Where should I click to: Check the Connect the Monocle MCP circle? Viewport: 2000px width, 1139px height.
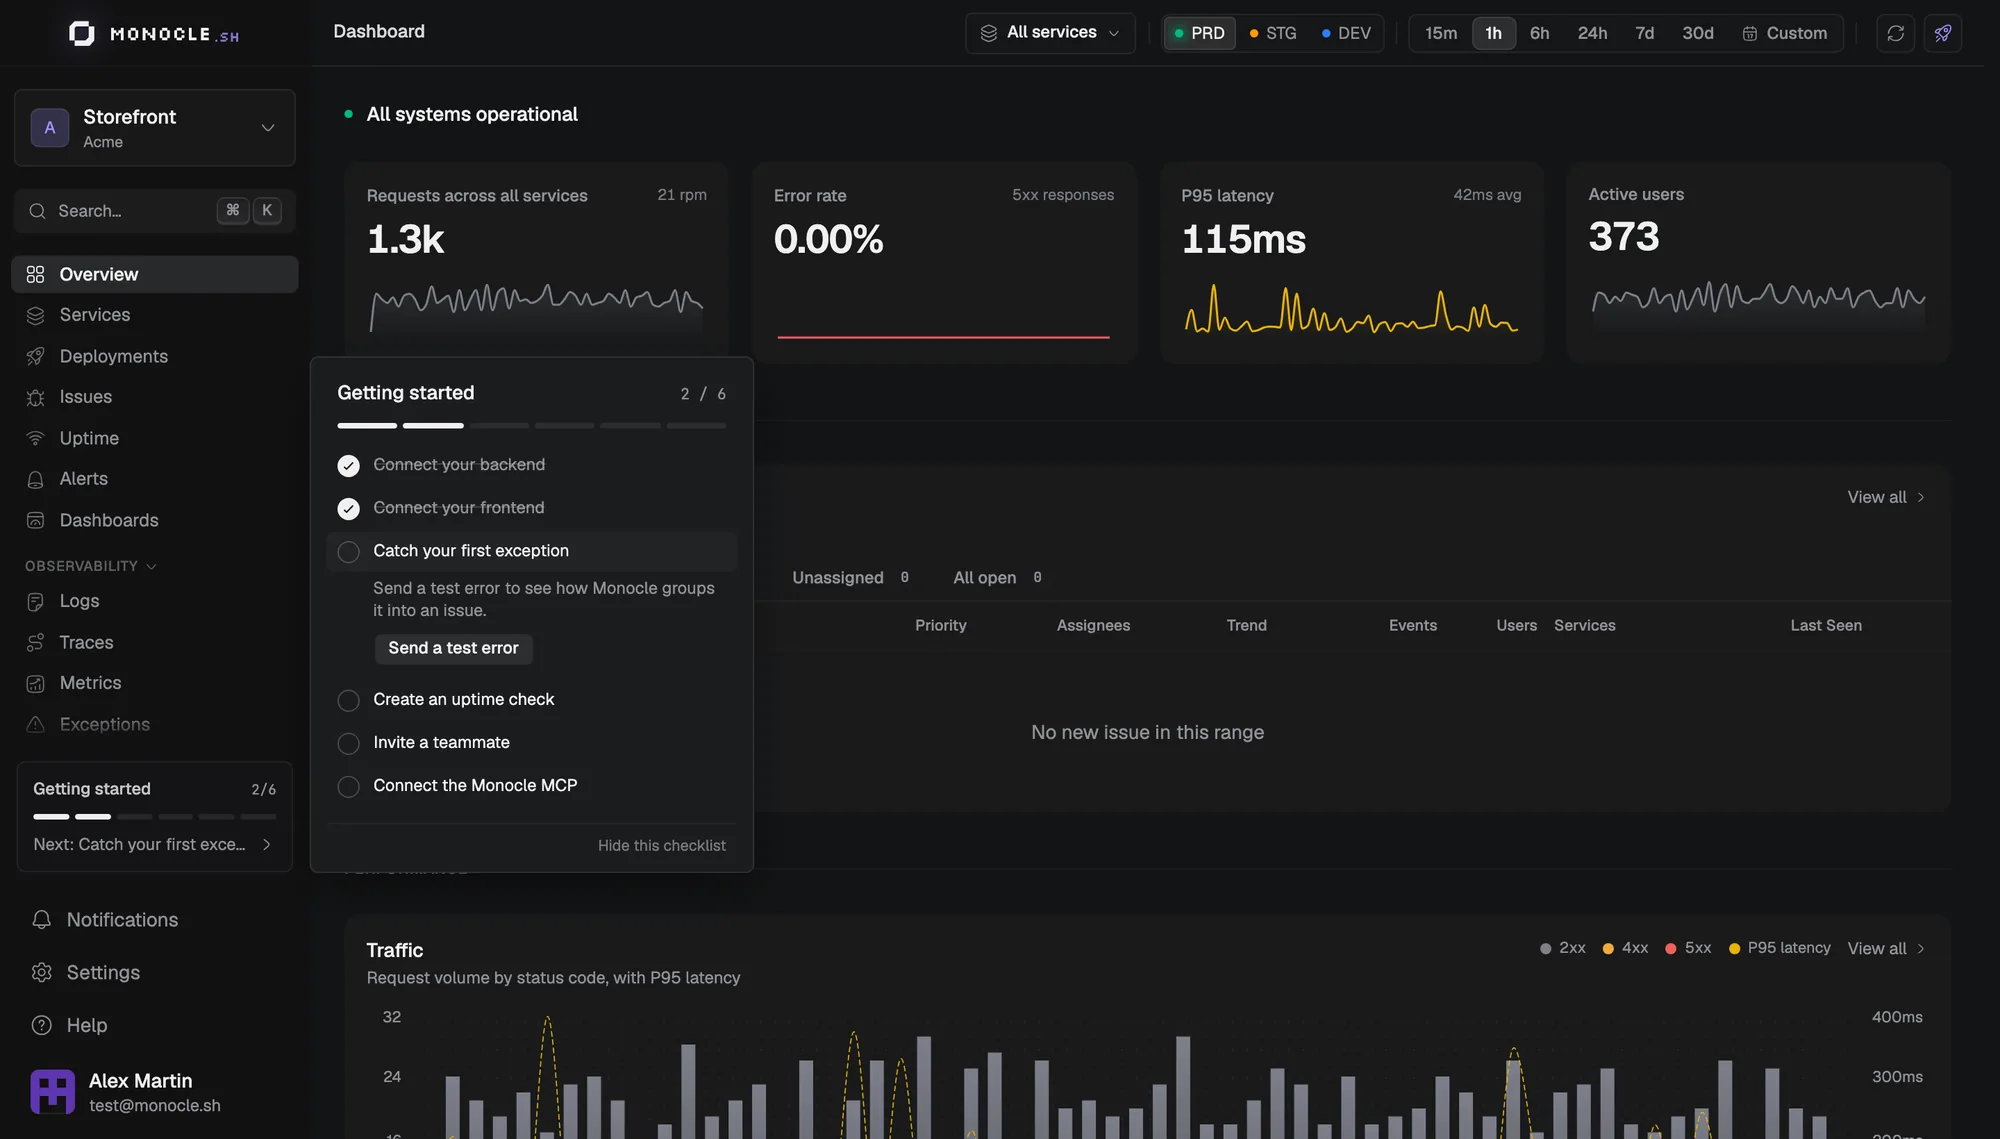coord(348,787)
